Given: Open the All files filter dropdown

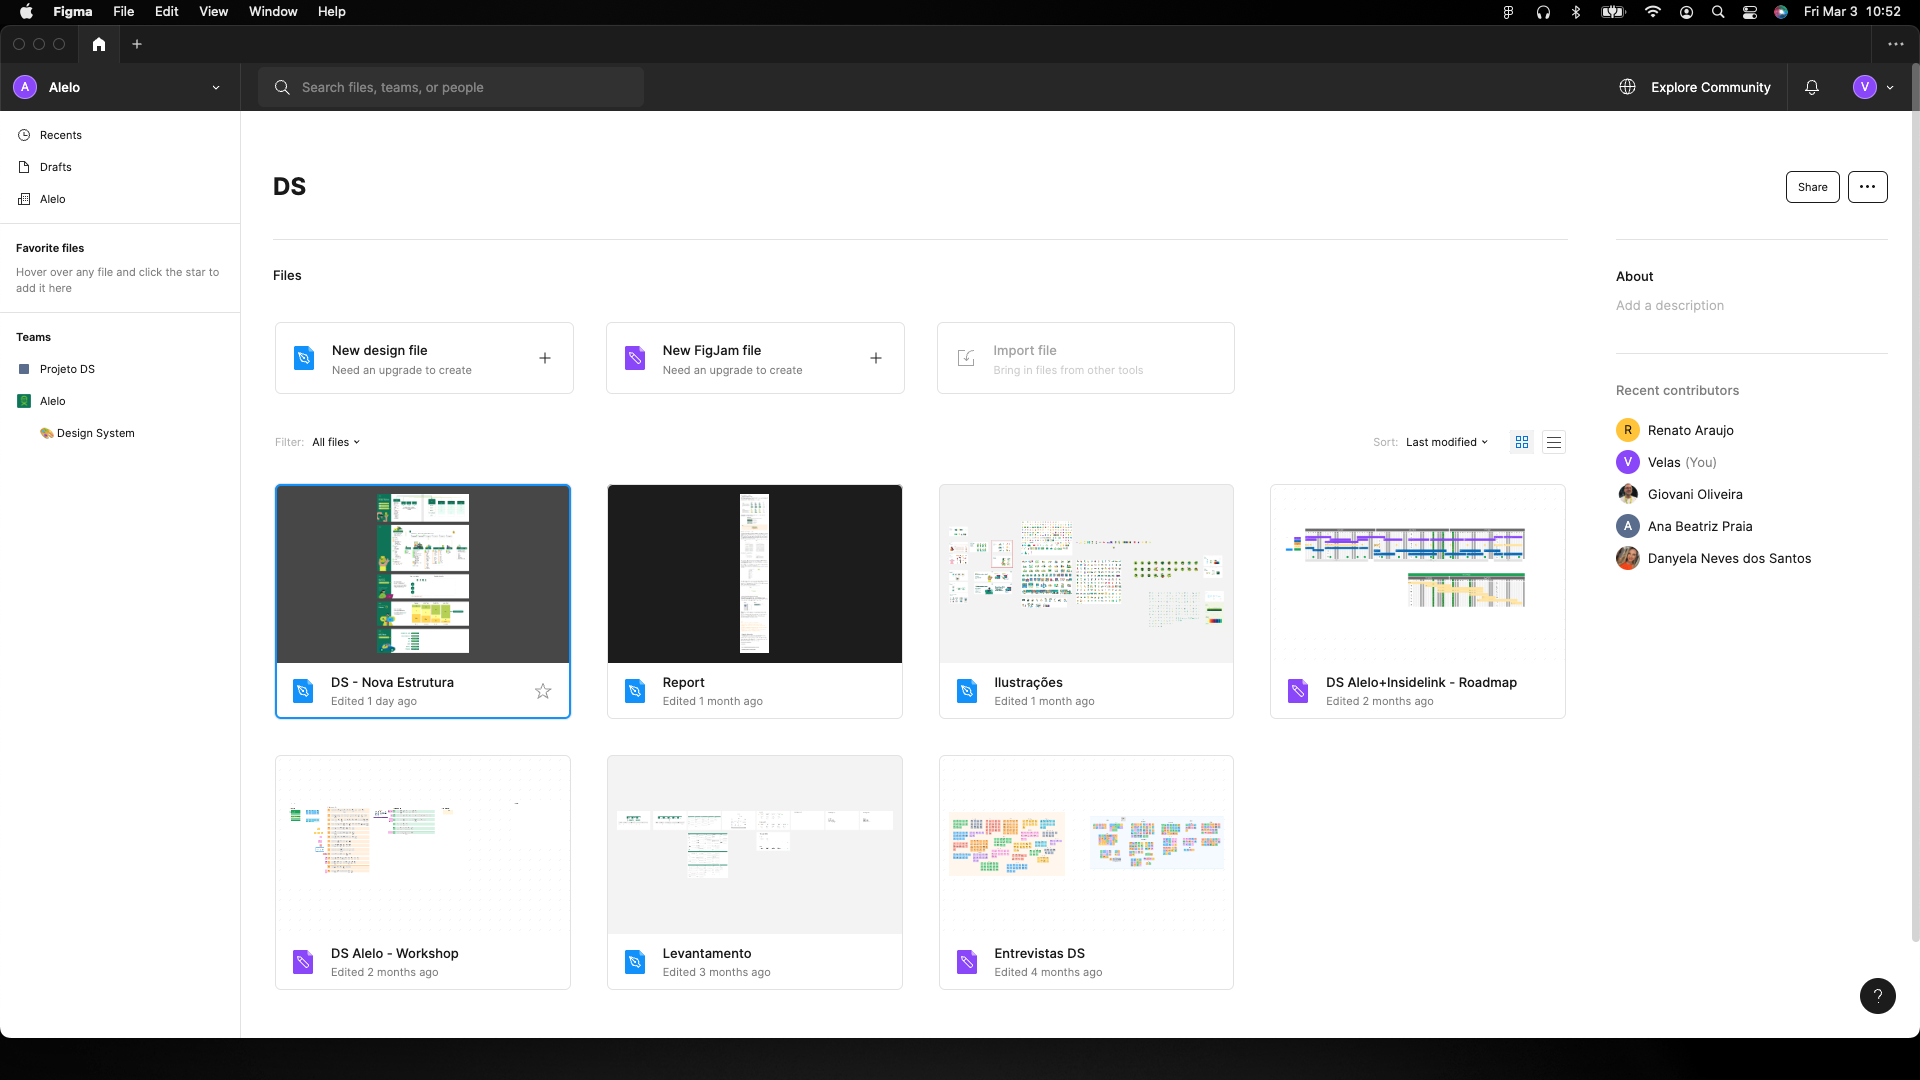Looking at the screenshot, I should (336, 442).
